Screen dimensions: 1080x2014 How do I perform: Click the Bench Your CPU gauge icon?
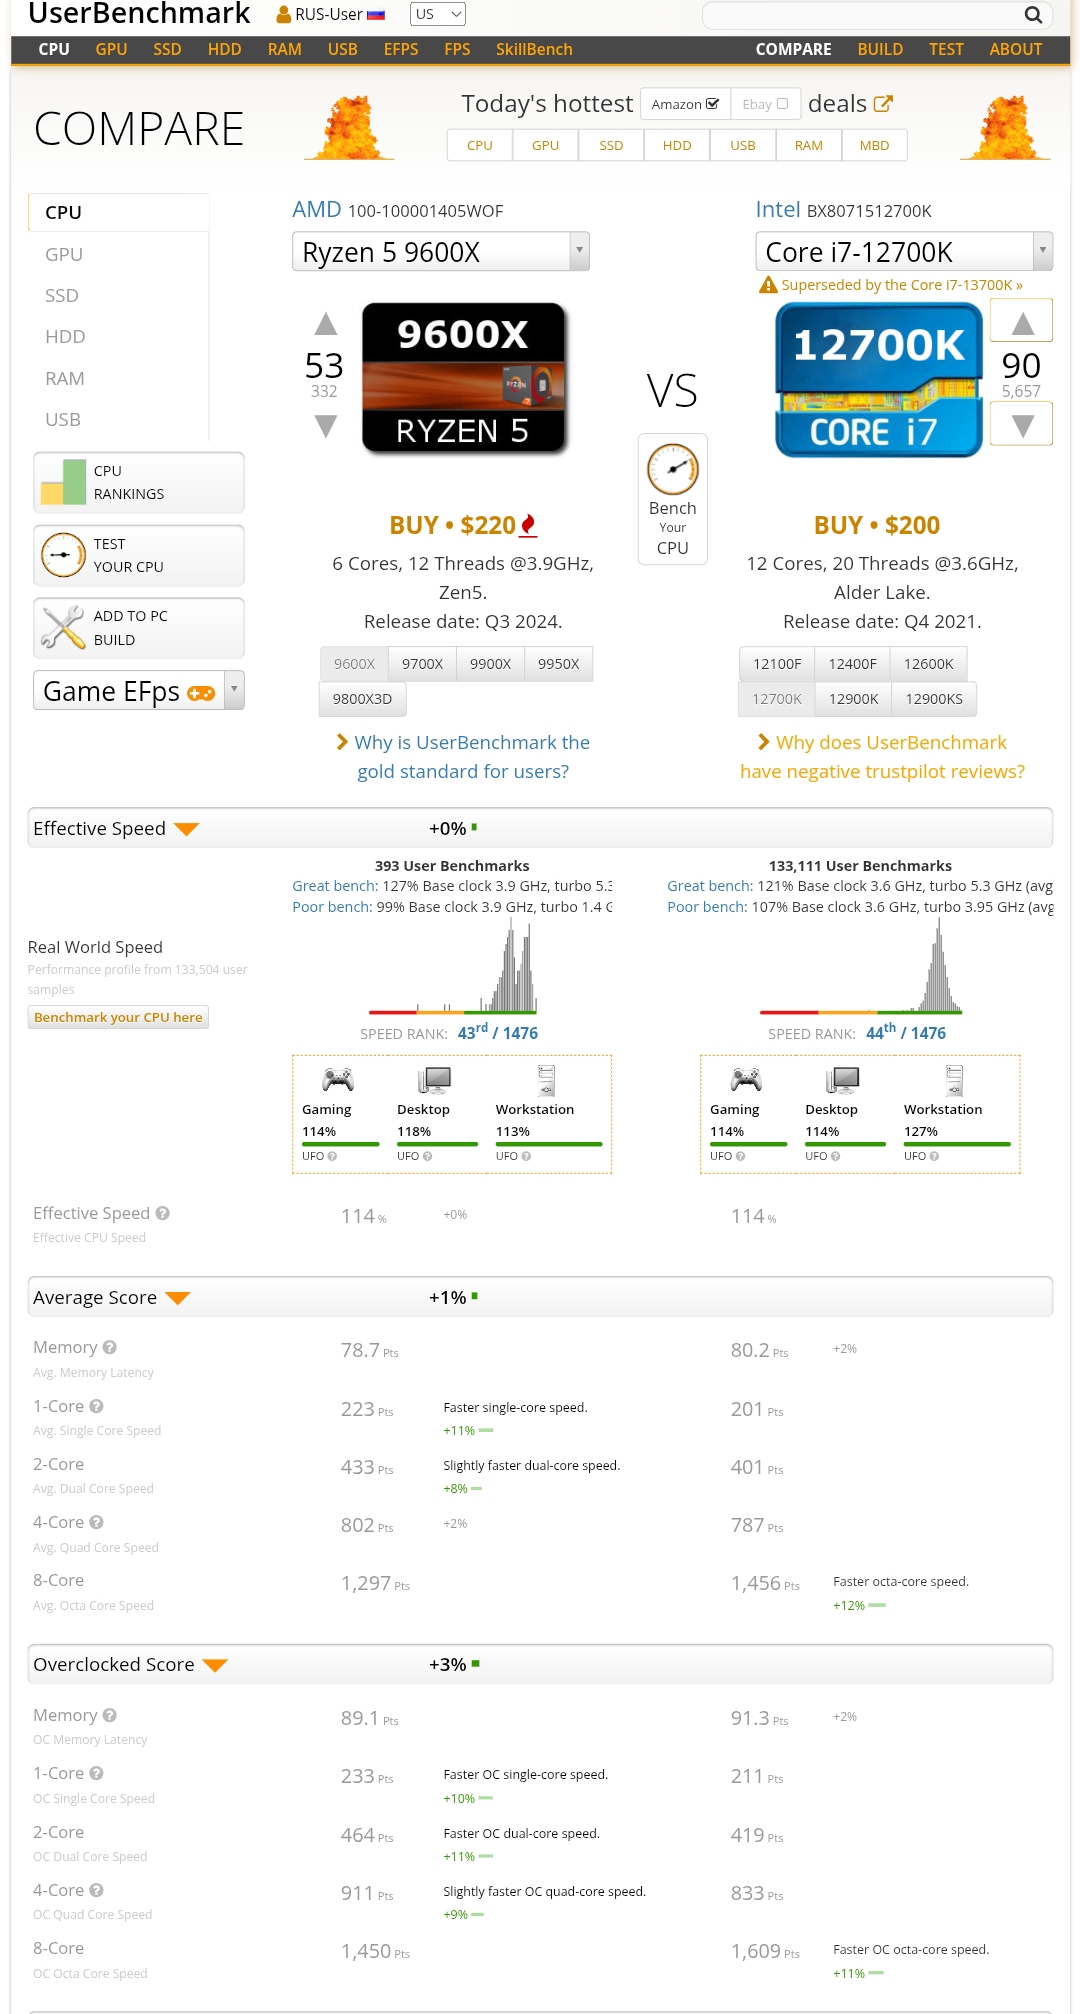pyautogui.click(x=673, y=469)
